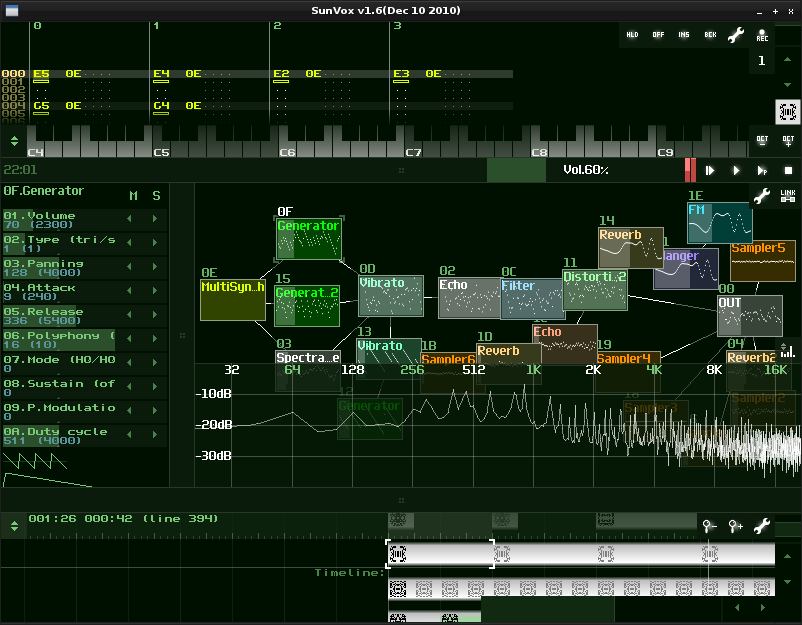
Task: Increase the 01.Volume controller with right arrow
Action: (155, 219)
